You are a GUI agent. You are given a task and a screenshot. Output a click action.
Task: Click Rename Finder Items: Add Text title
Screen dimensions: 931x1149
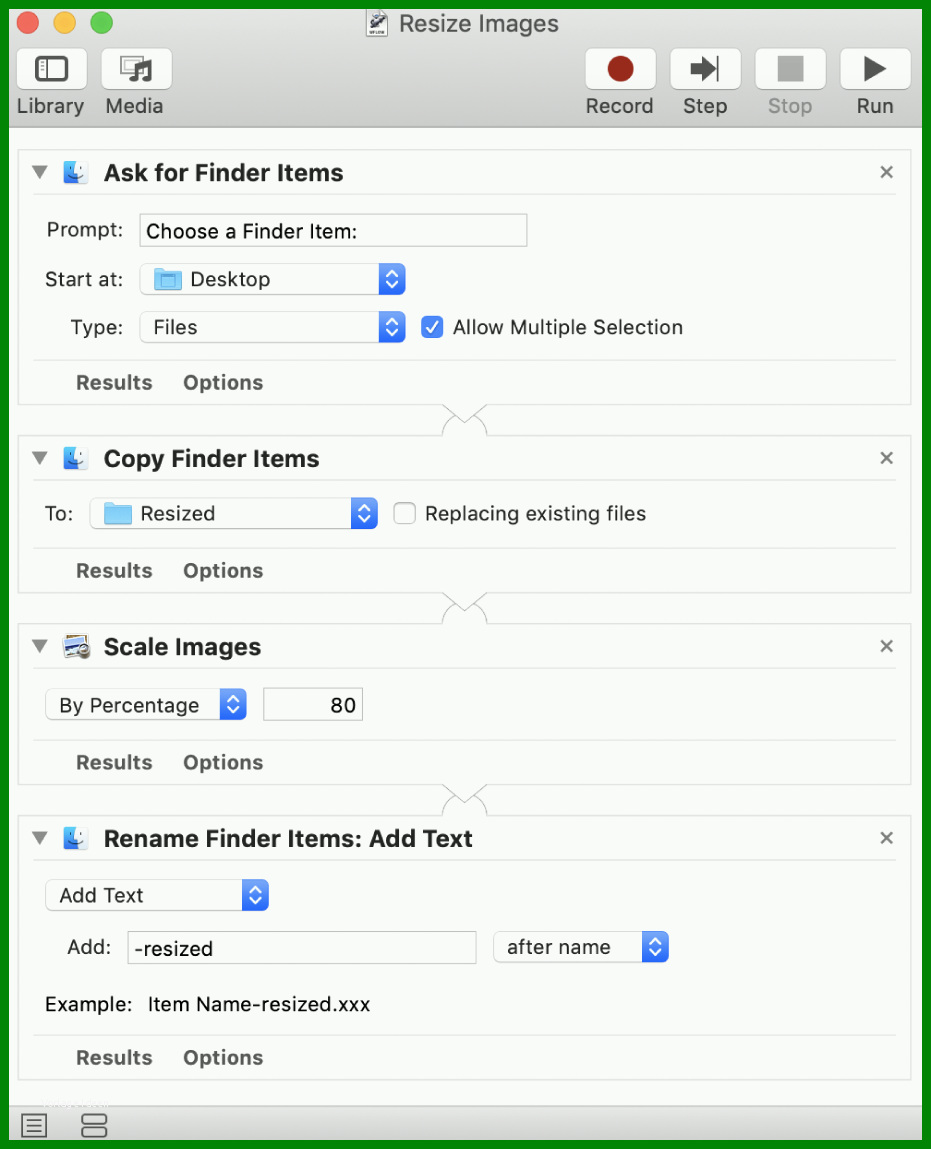click(x=288, y=838)
